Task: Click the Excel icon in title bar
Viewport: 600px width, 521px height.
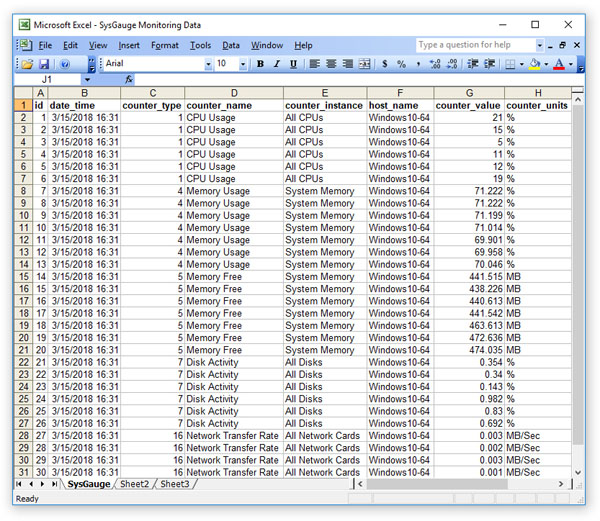Action: (24, 25)
